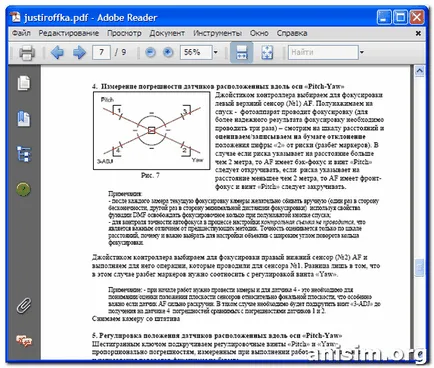
Task: Close the document with menu bar X
Action: point(418,33)
